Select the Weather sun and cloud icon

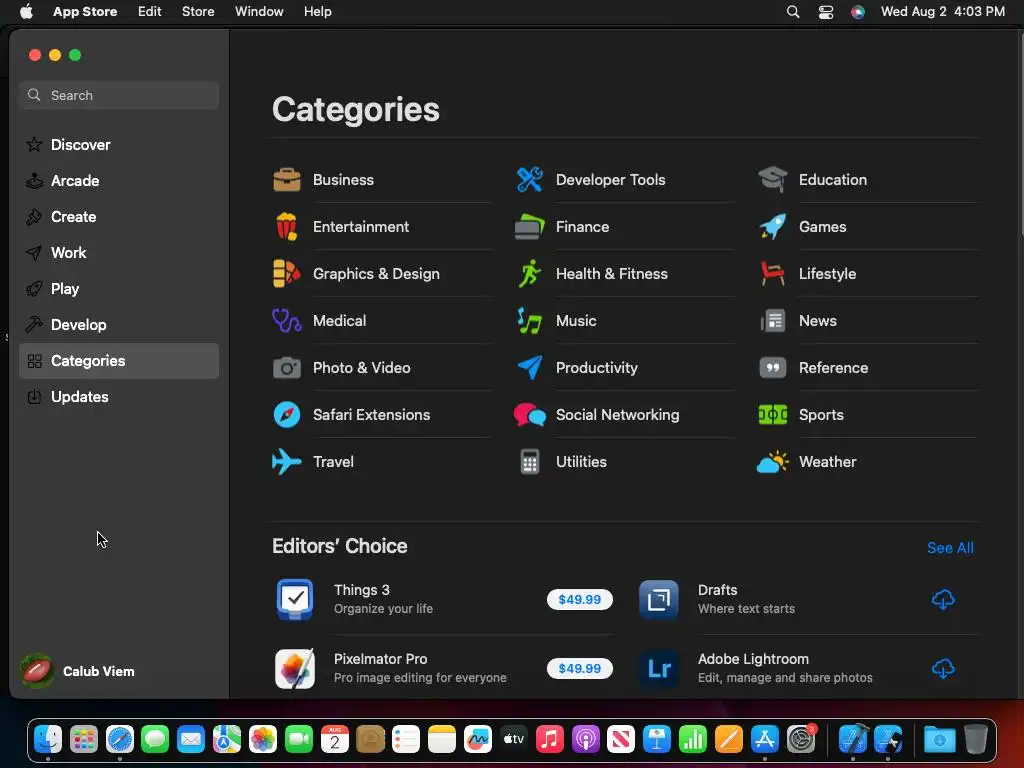point(773,462)
